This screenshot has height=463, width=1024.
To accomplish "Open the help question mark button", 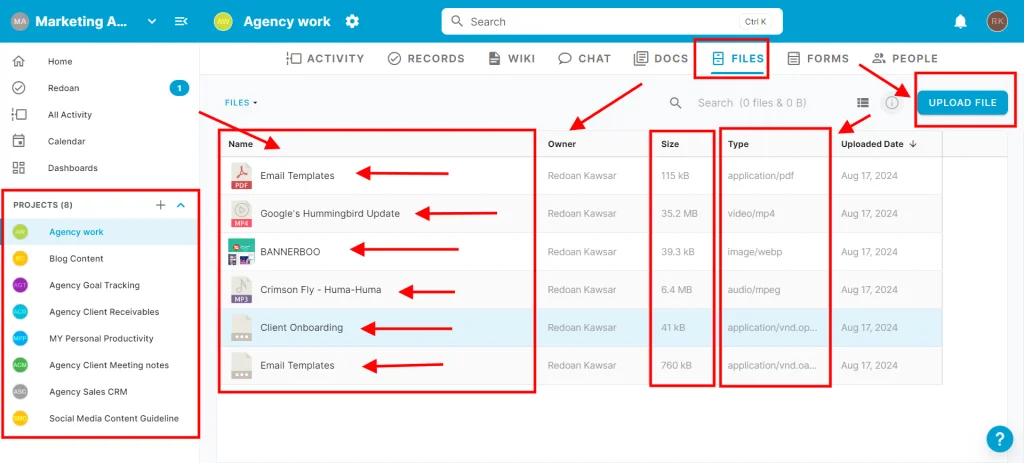I will [x=999, y=438].
